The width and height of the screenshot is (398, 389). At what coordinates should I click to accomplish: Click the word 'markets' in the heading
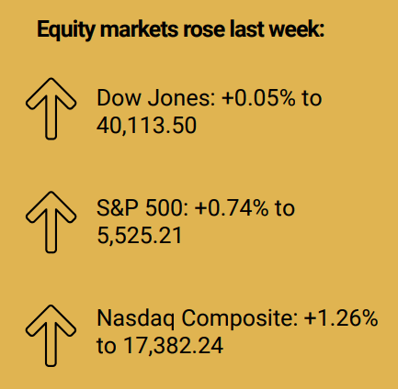139,29
